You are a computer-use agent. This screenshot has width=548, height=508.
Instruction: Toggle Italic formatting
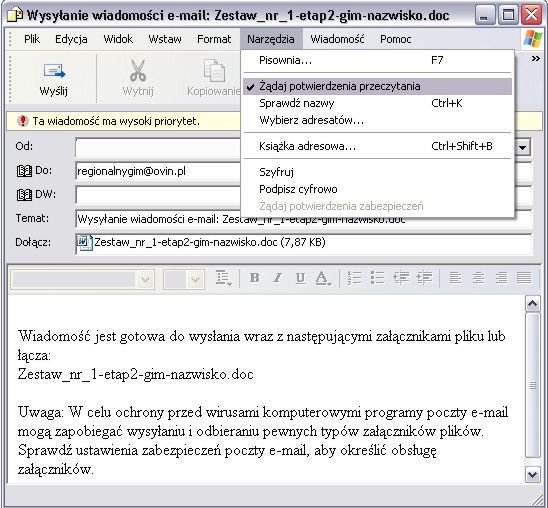(x=277, y=278)
